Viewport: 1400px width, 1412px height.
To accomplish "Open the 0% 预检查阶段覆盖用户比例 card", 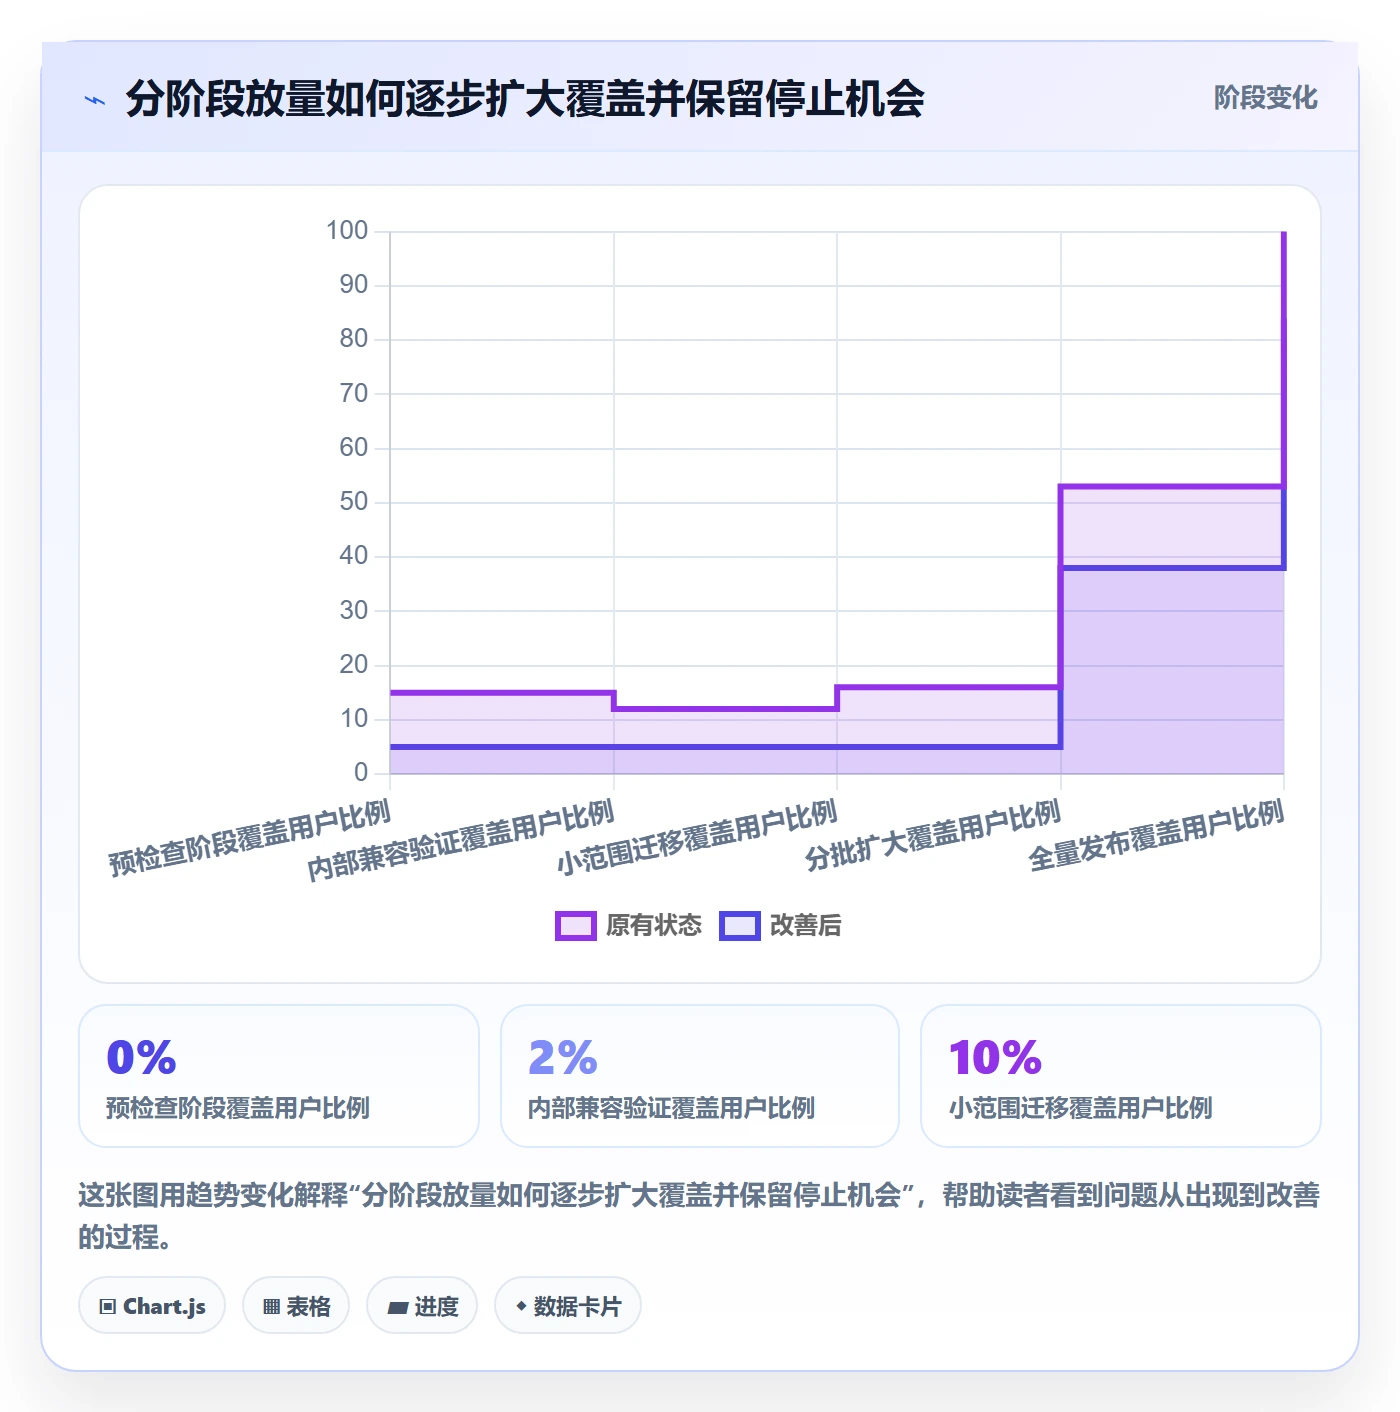I will coord(279,1076).
